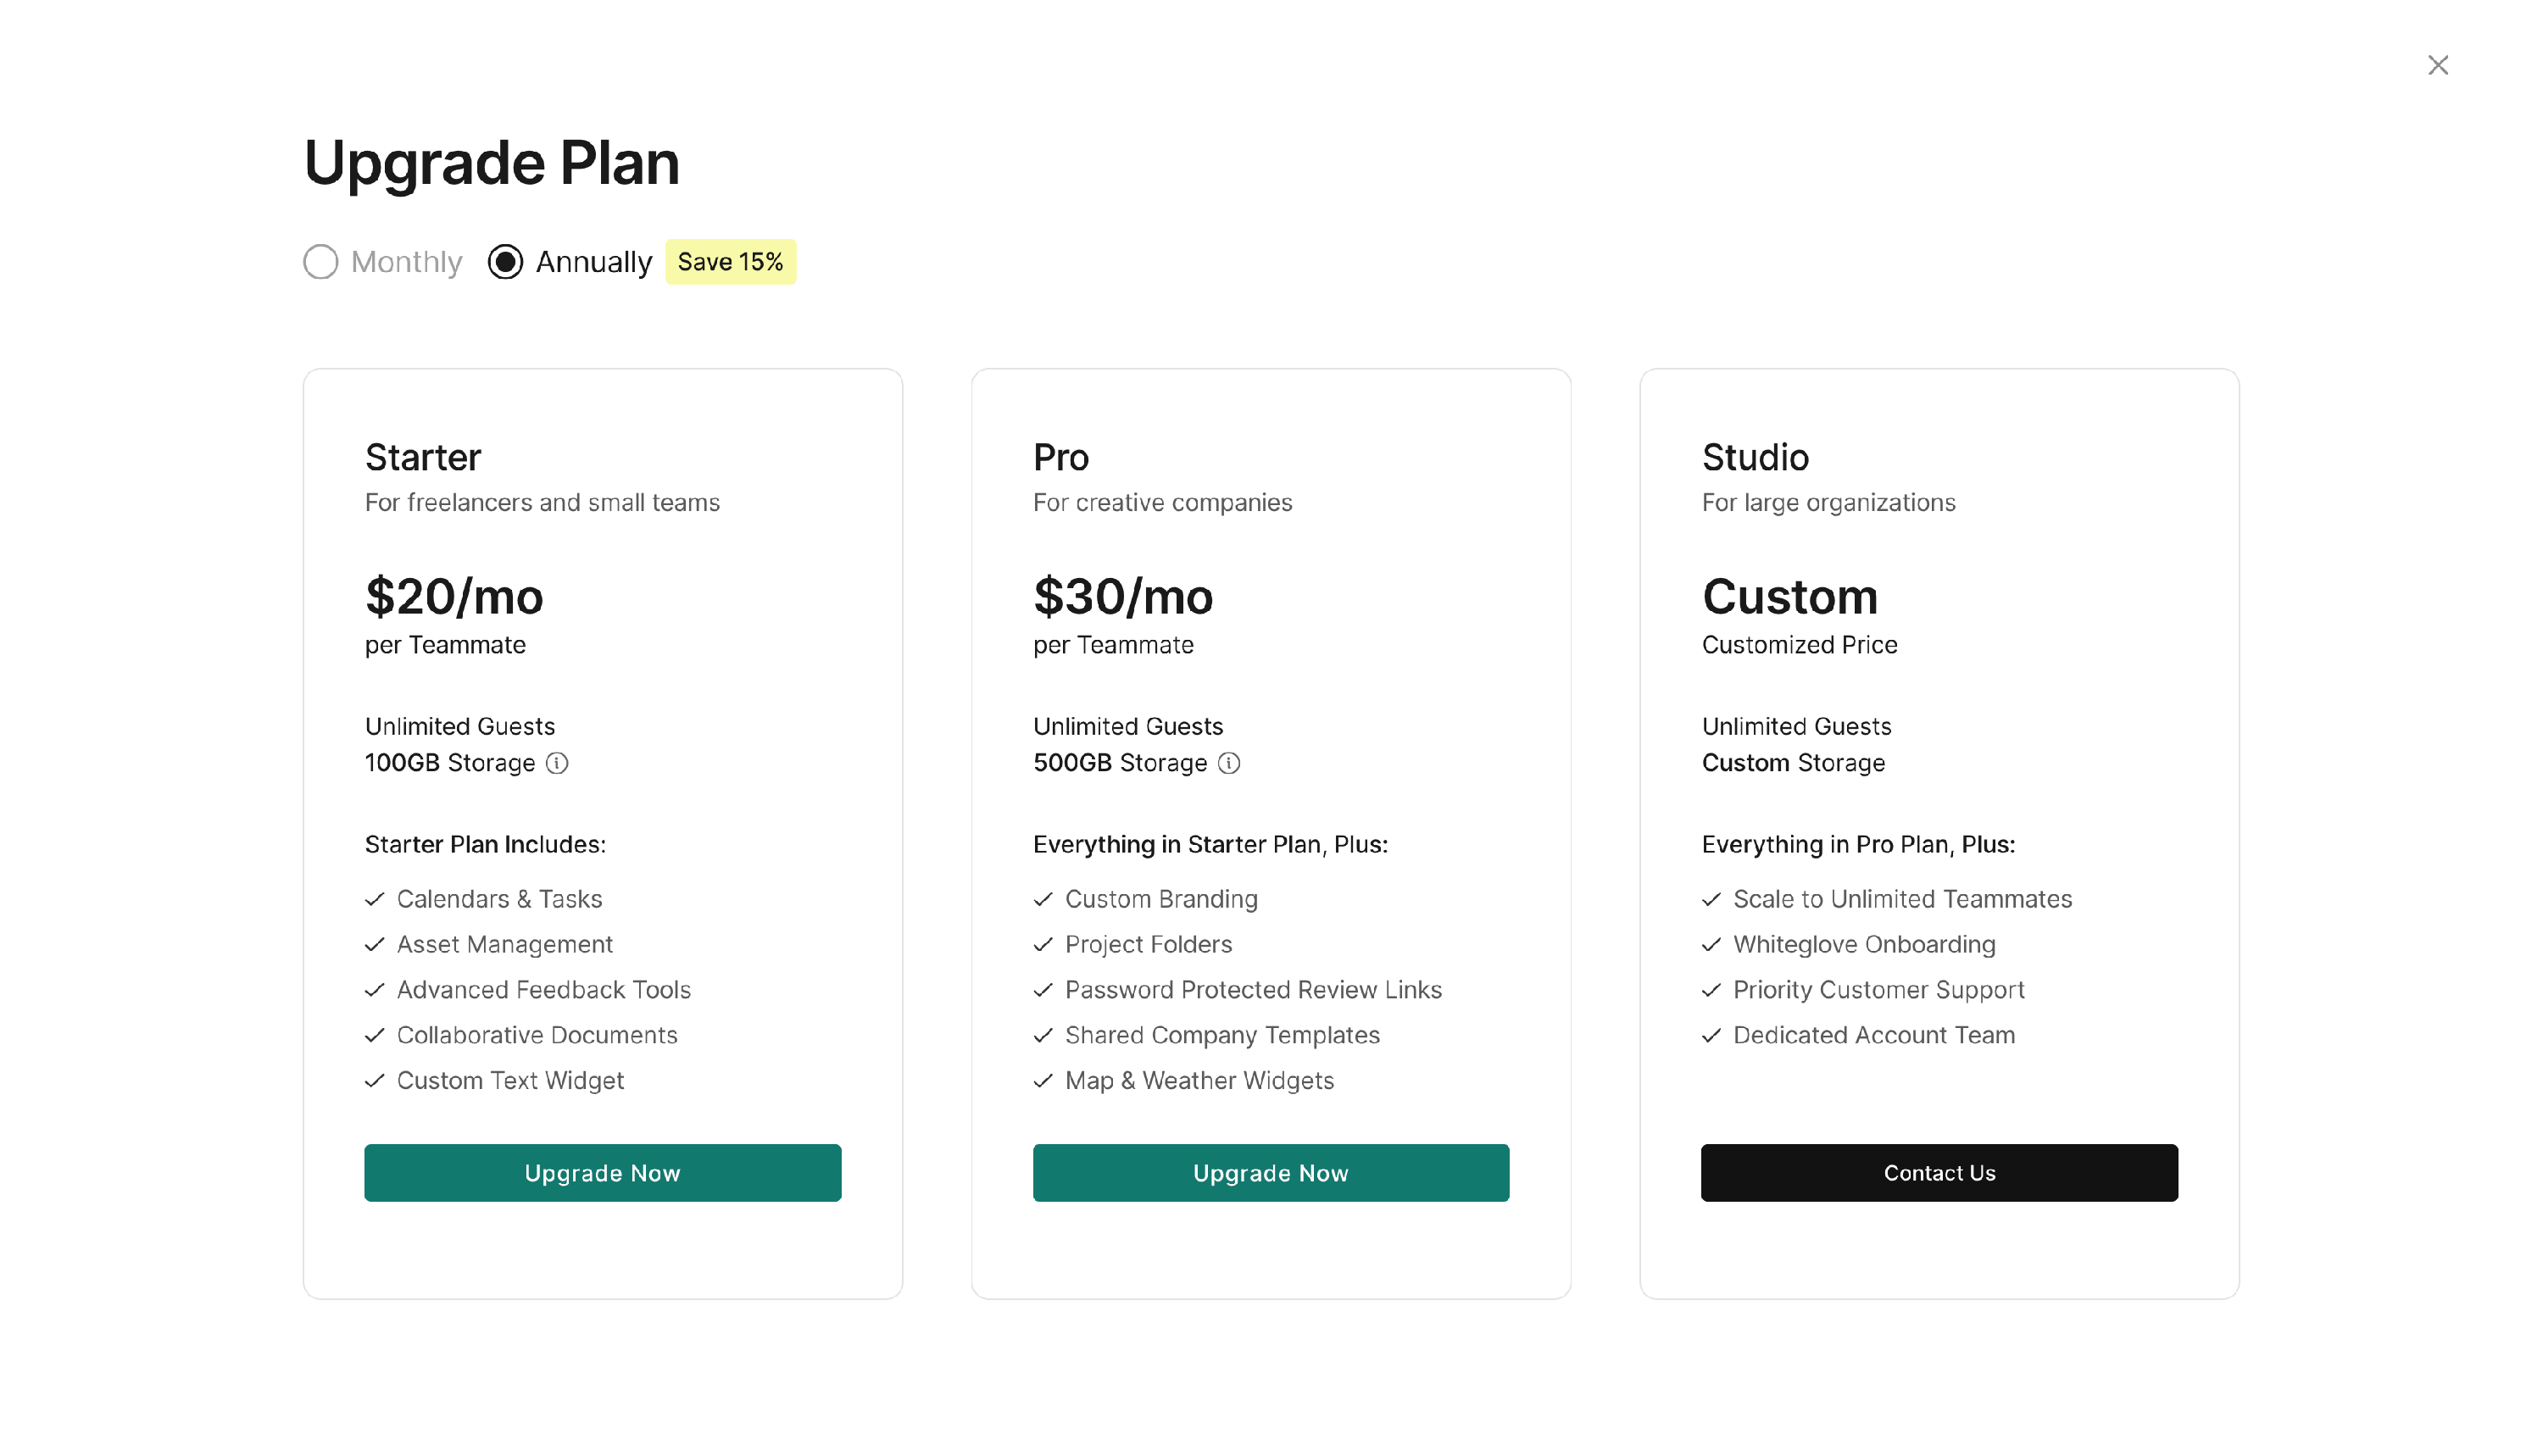Viewport: 2543px width, 1456px height.
Task: Click checkmark next to Calendars & Tasks
Action: point(375,899)
